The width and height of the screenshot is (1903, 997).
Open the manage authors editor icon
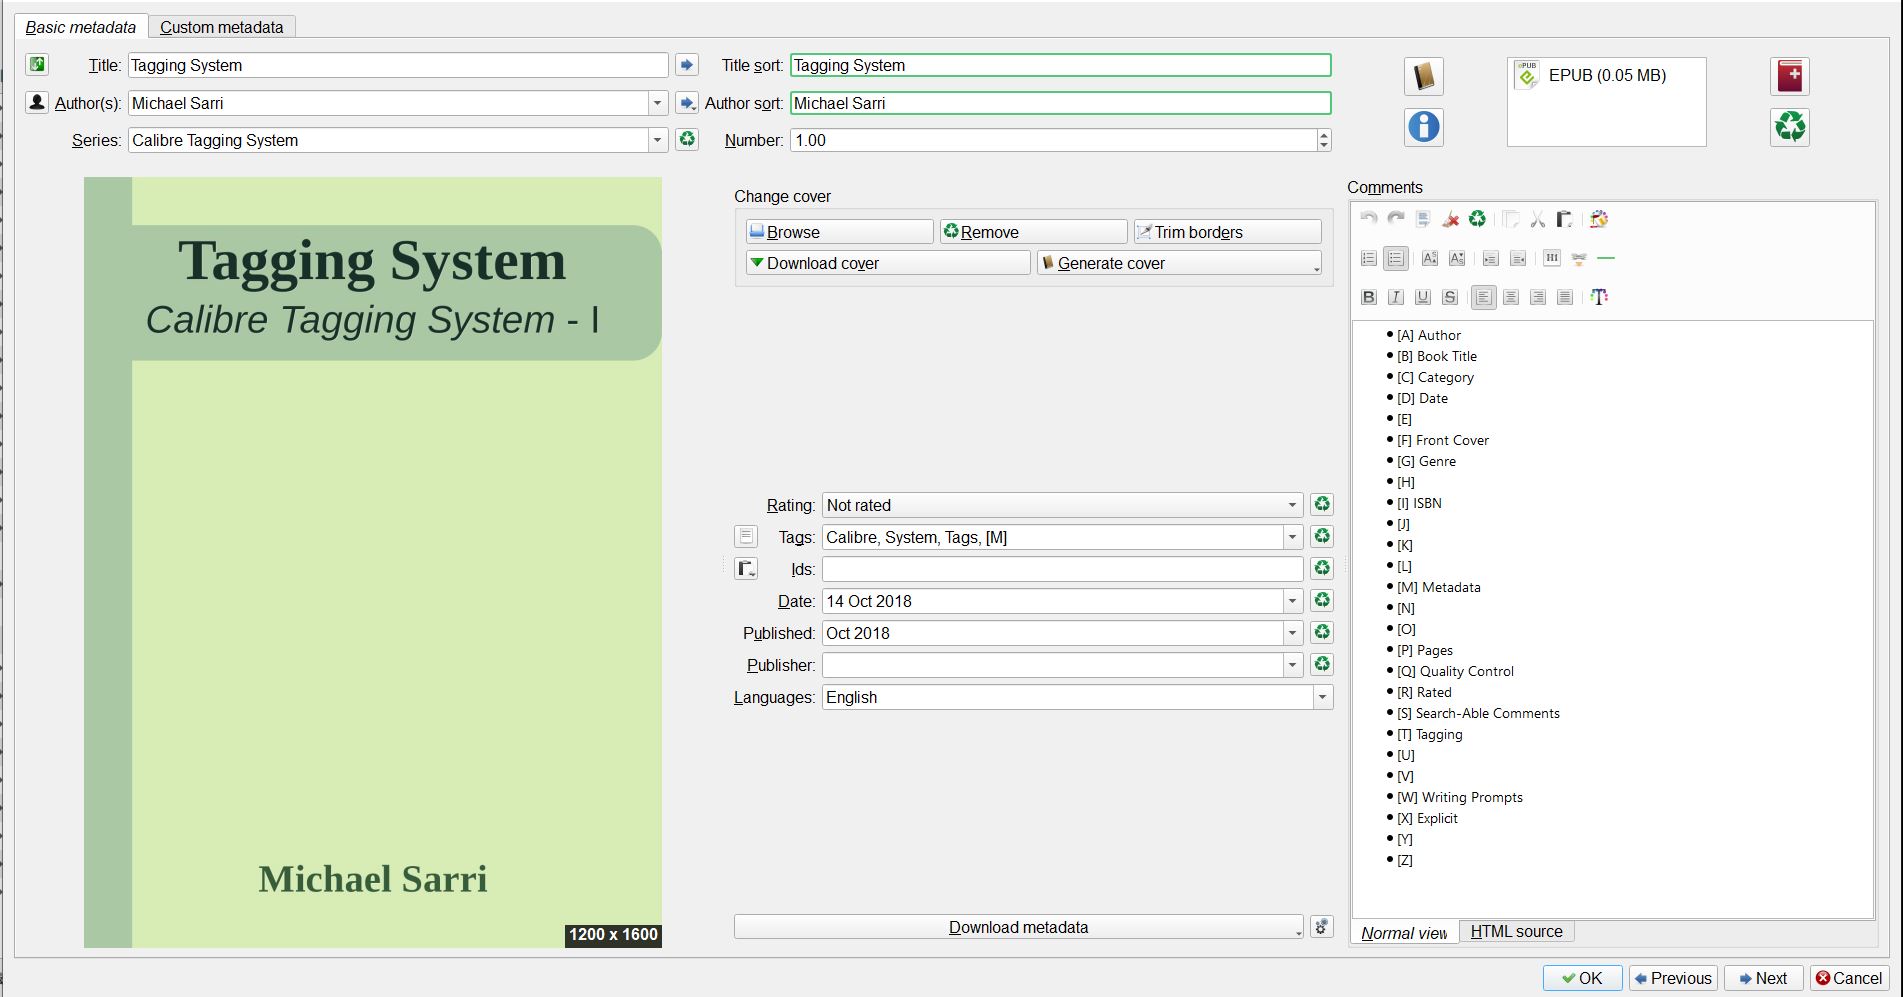(37, 102)
